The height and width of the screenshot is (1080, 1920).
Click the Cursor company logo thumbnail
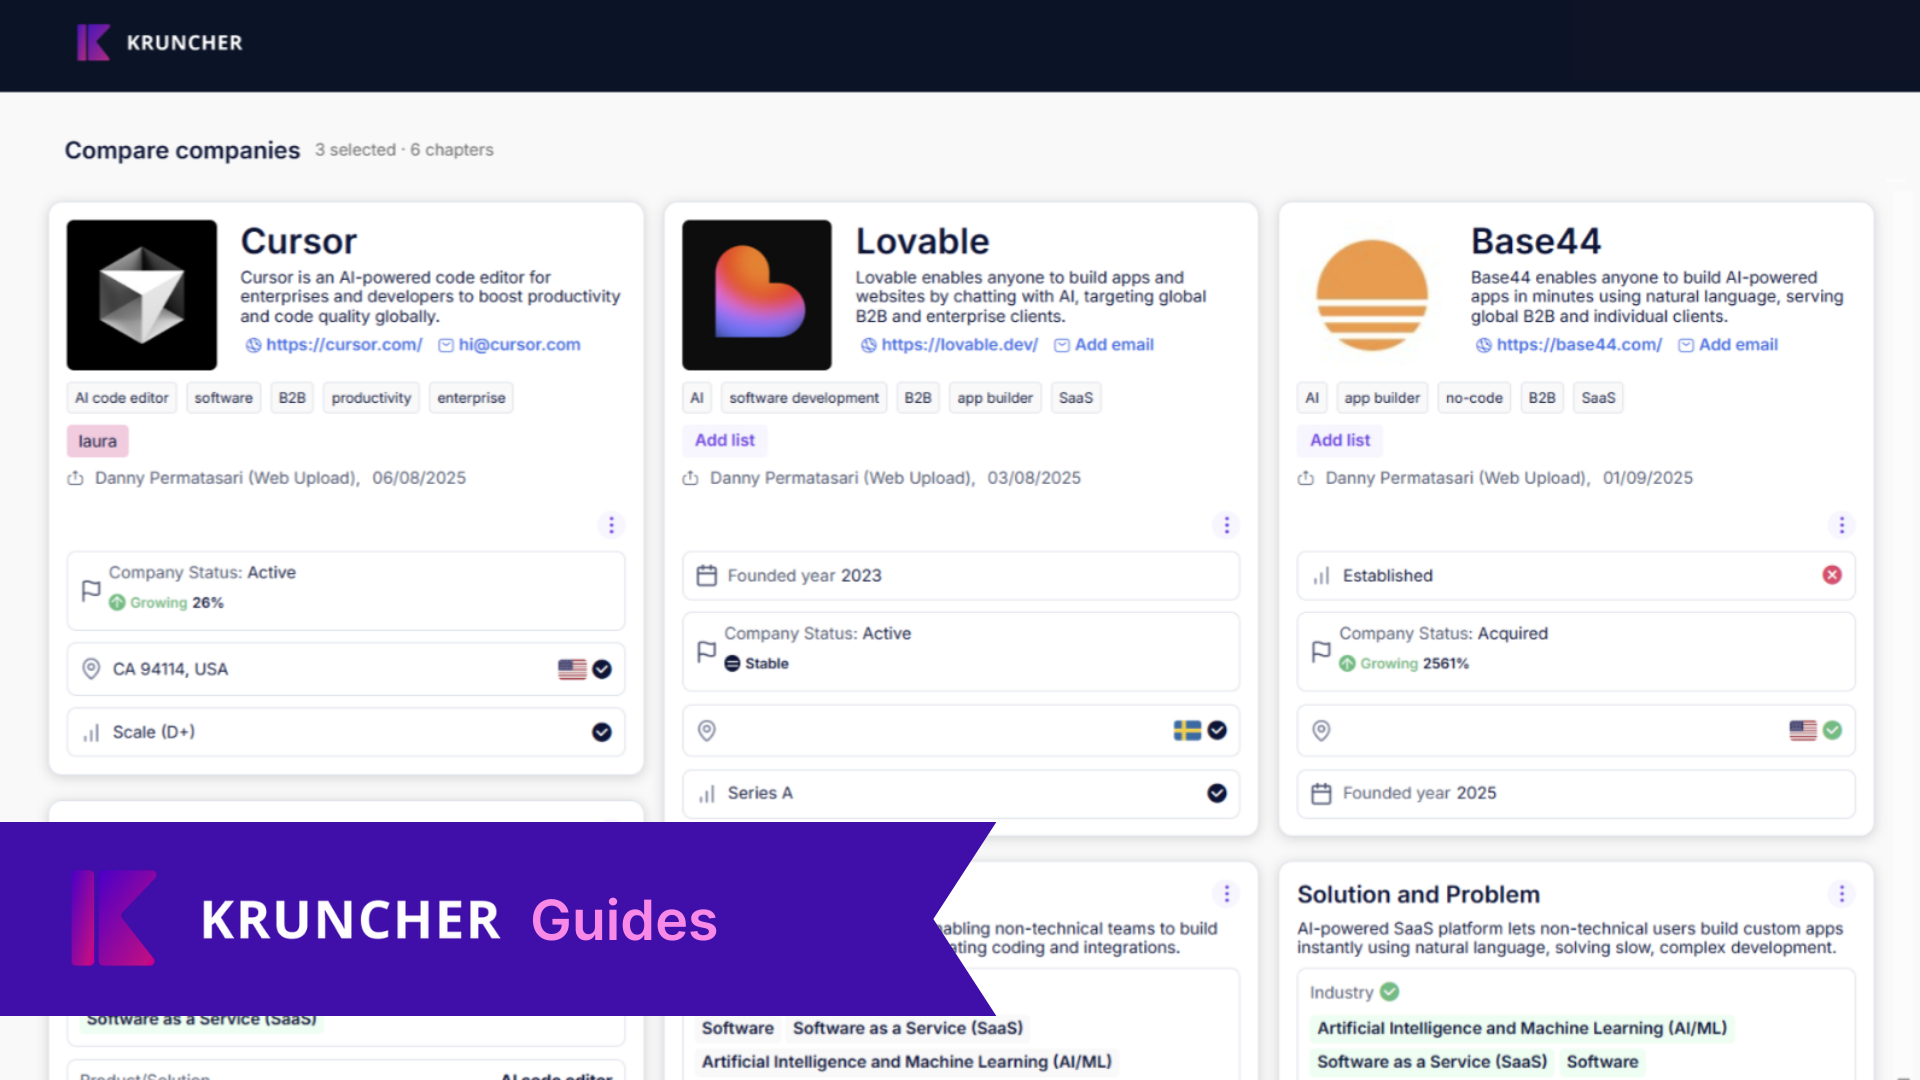(142, 295)
